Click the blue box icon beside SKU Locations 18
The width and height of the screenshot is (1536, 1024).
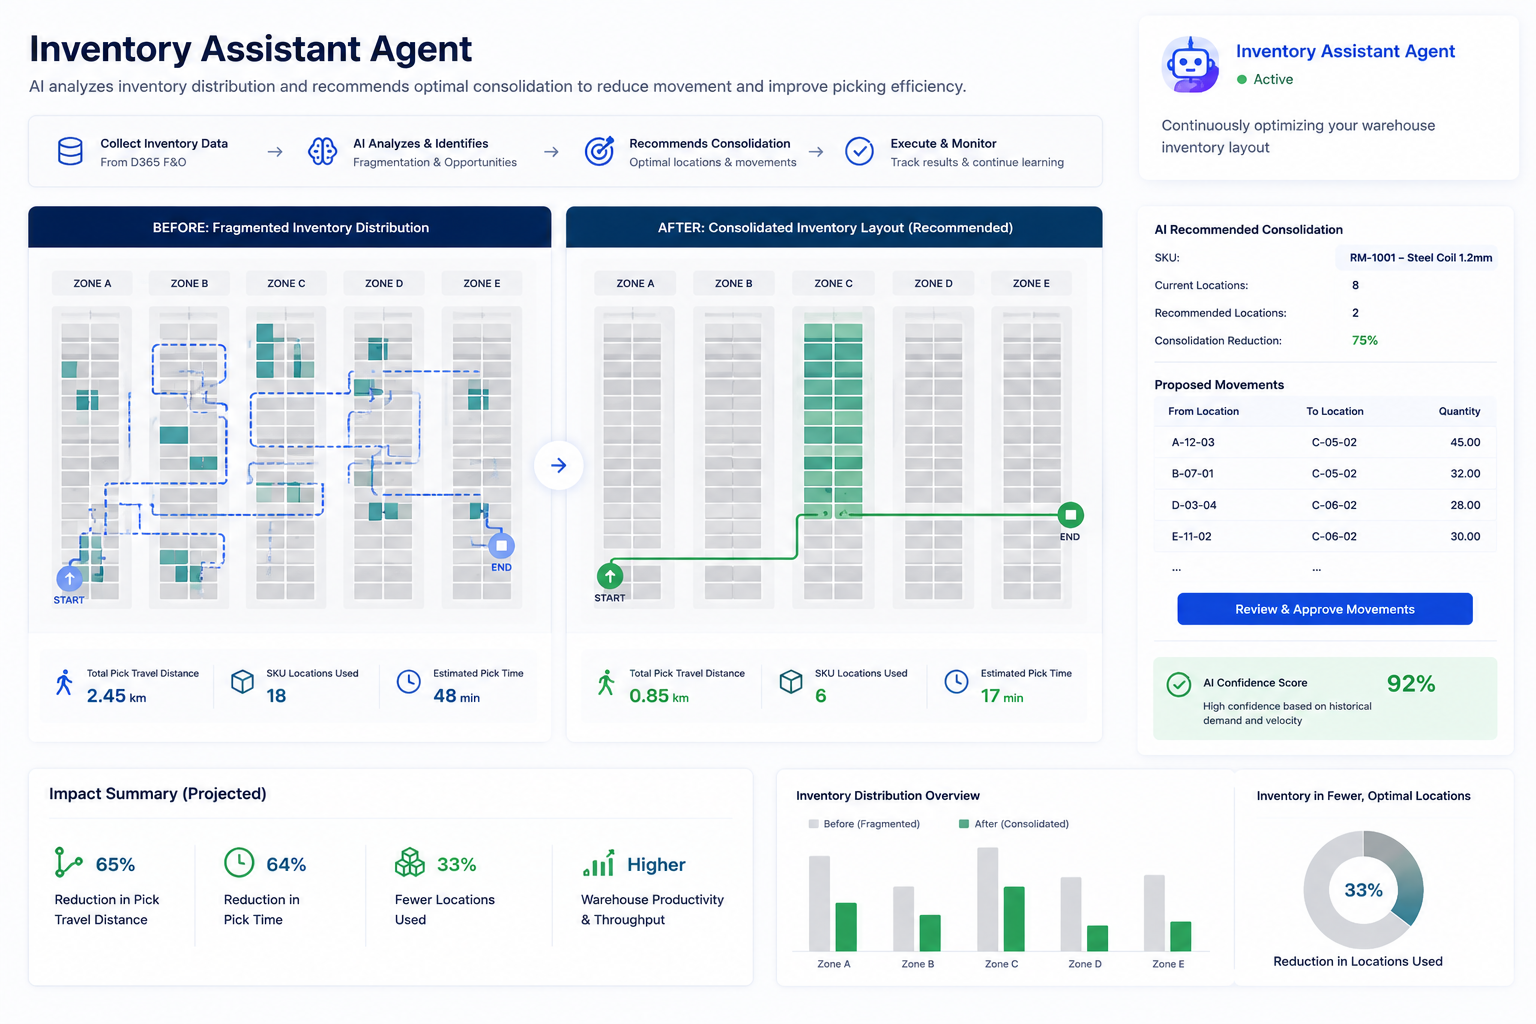[242, 682]
